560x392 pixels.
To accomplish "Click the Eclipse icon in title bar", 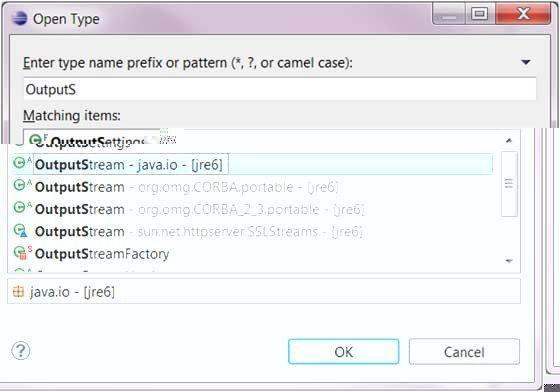I will click(x=19, y=18).
